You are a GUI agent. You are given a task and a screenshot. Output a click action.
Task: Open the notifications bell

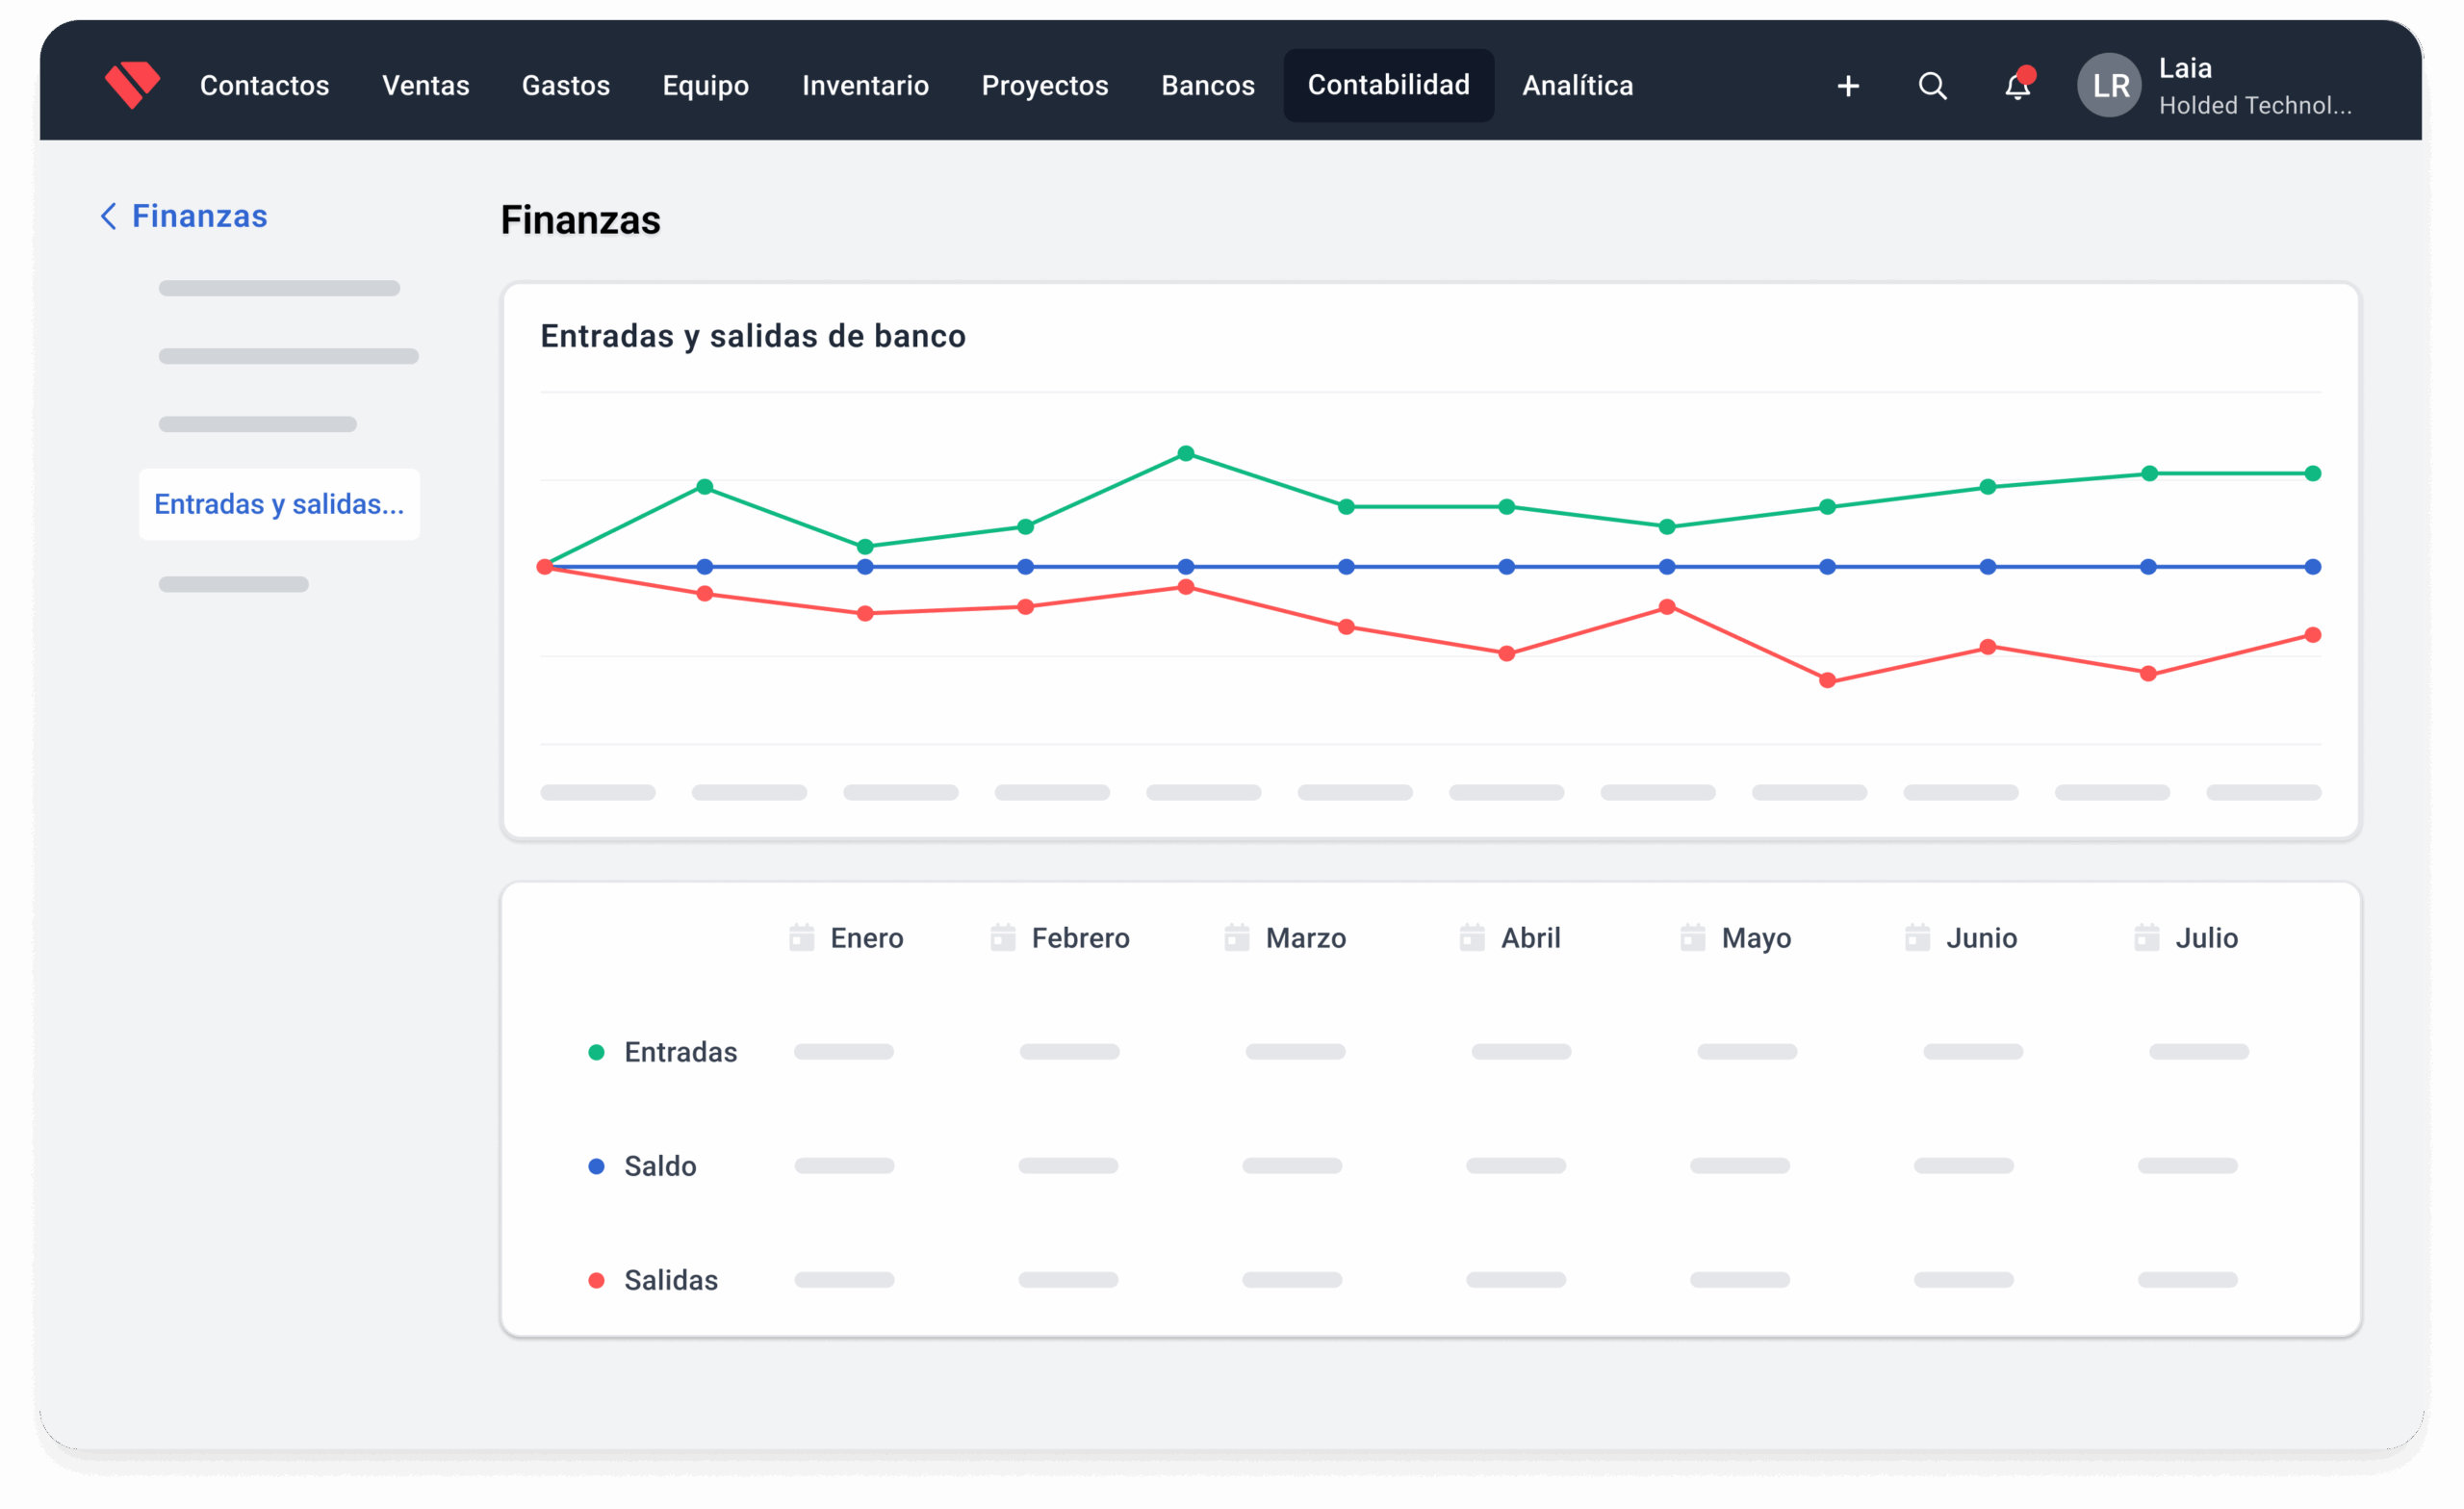pyautogui.click(x=2017, y=87)
